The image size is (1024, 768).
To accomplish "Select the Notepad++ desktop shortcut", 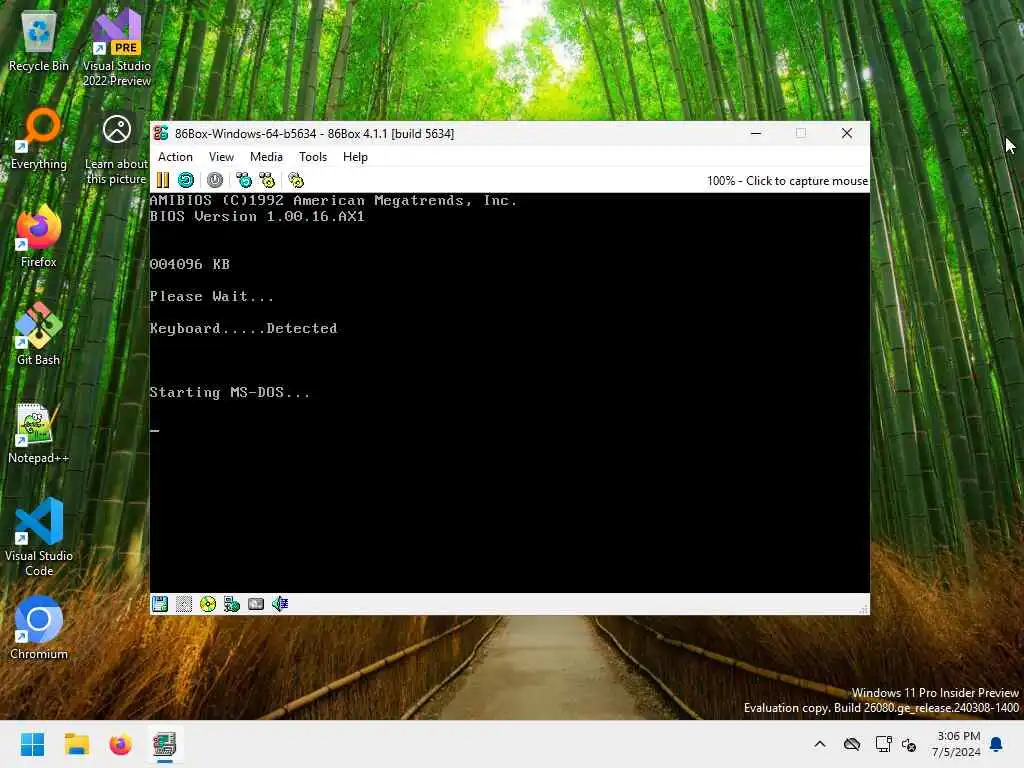I will click(39, 432).
